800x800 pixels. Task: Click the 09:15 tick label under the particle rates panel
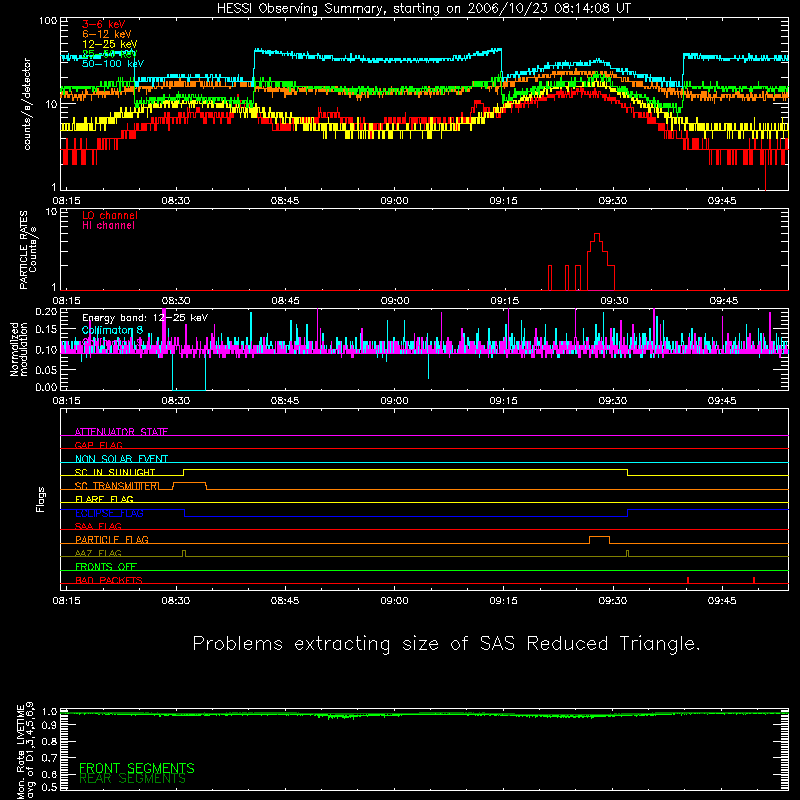[x=505, y=301]
